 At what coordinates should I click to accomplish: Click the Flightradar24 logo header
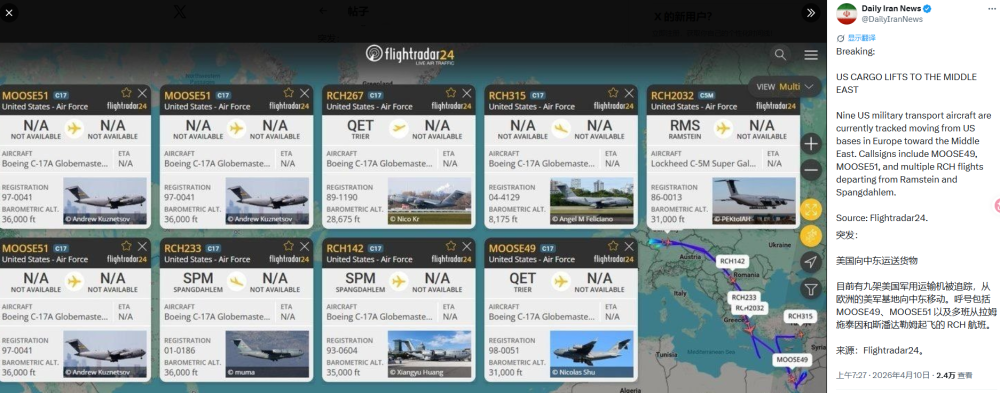410,54
